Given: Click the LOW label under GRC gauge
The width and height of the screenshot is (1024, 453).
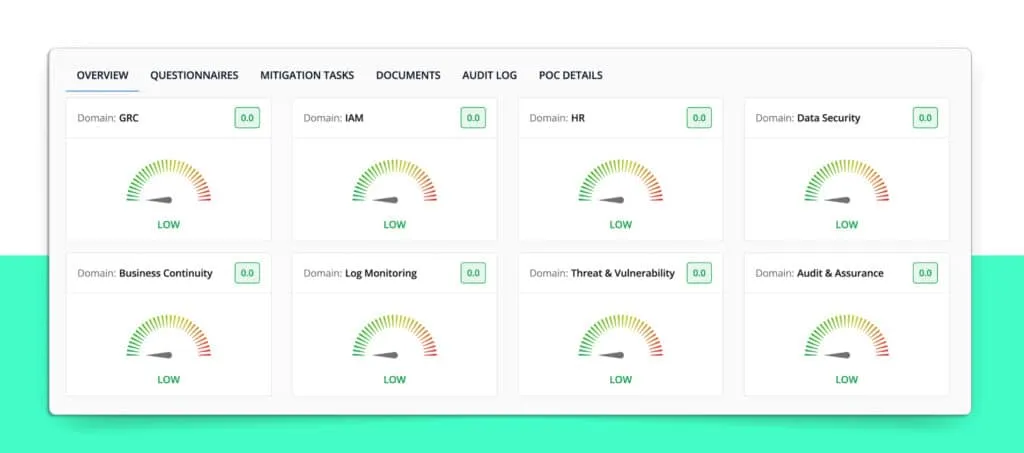Looking at the screenshot, I should point(168,225).
